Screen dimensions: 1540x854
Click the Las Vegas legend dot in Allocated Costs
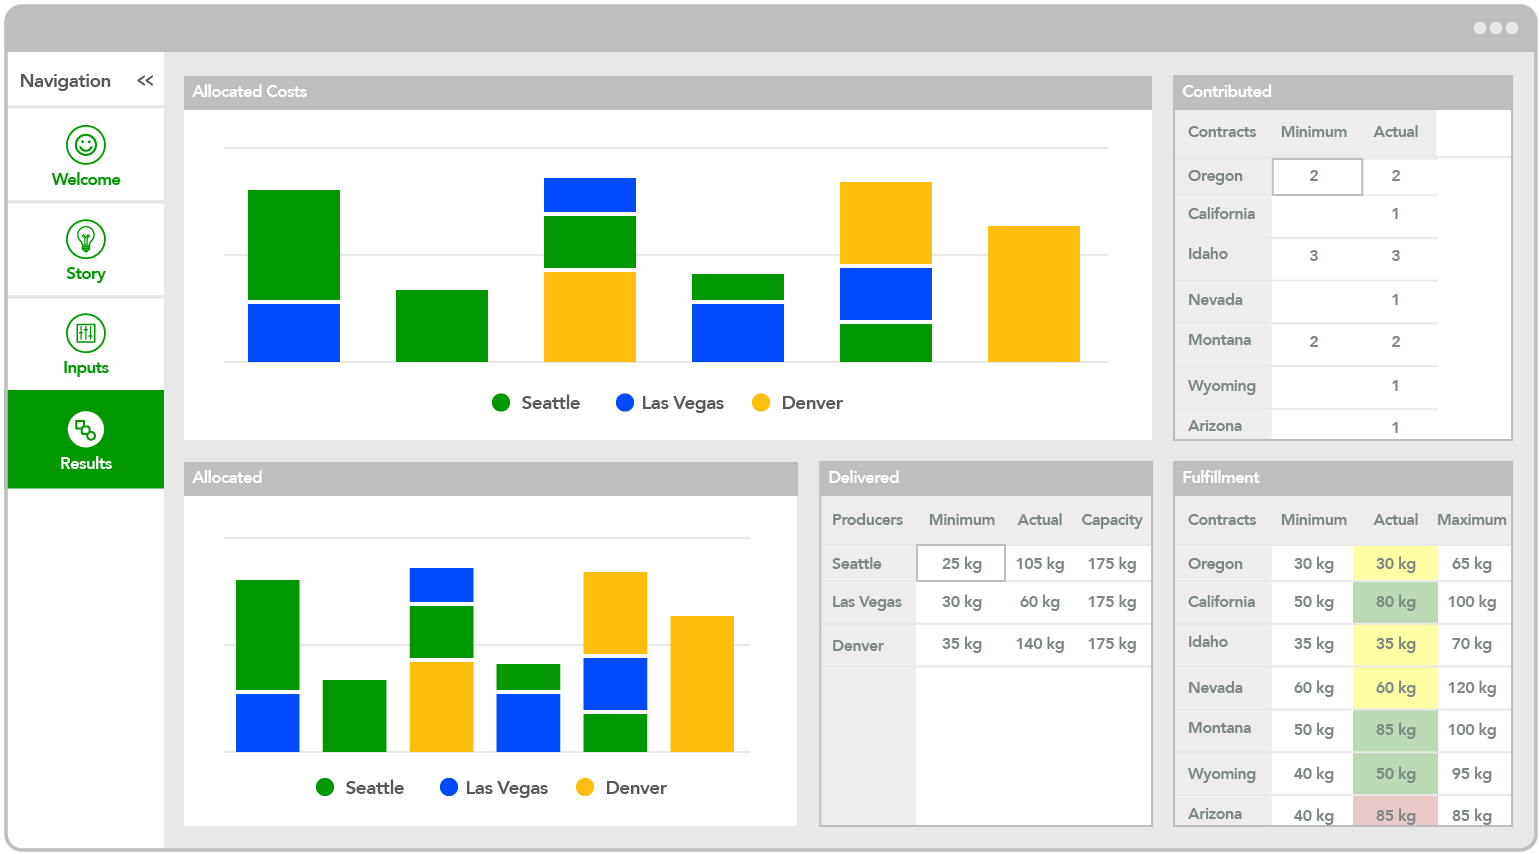coord(625,403)
